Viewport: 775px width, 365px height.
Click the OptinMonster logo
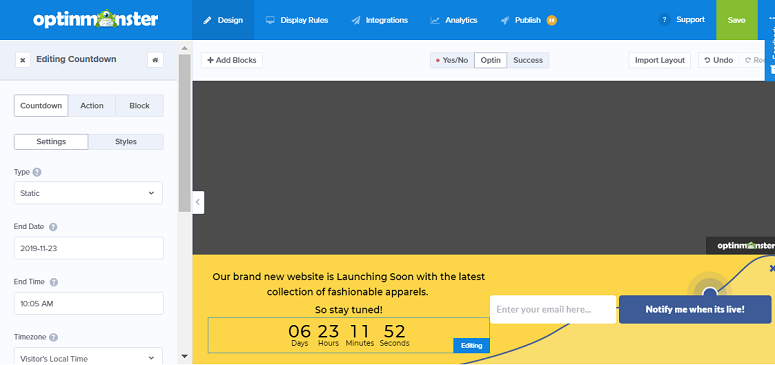(x=95, y=19)
